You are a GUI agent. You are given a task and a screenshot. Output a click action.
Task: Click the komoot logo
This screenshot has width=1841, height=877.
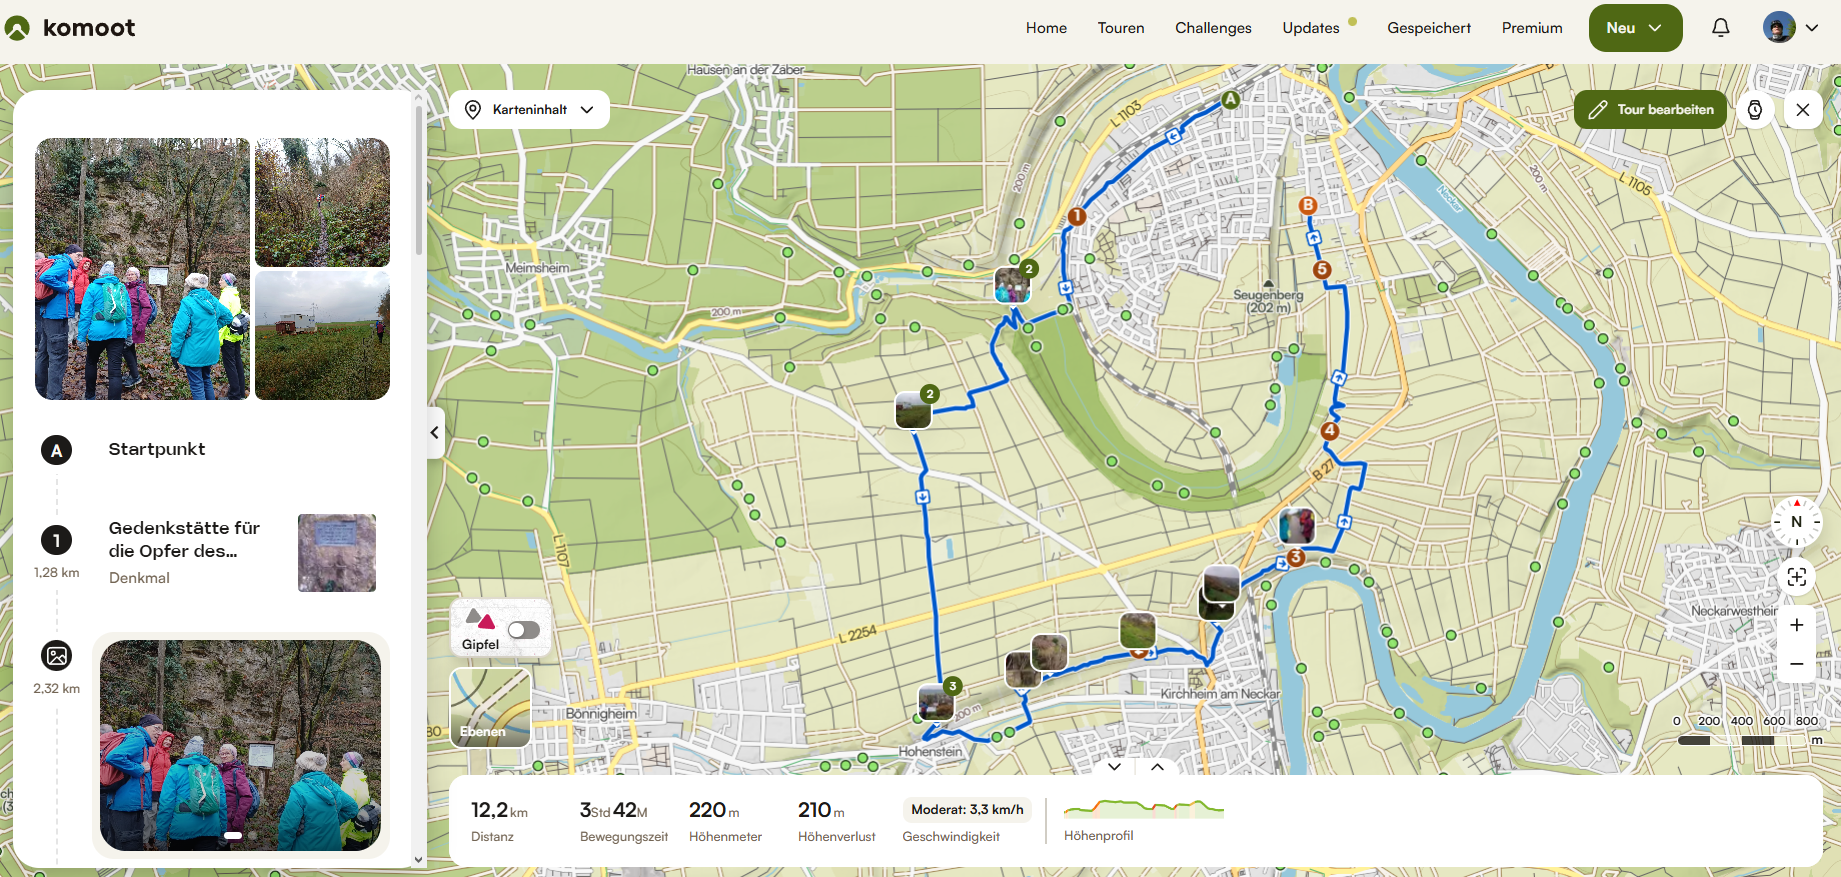70,28
